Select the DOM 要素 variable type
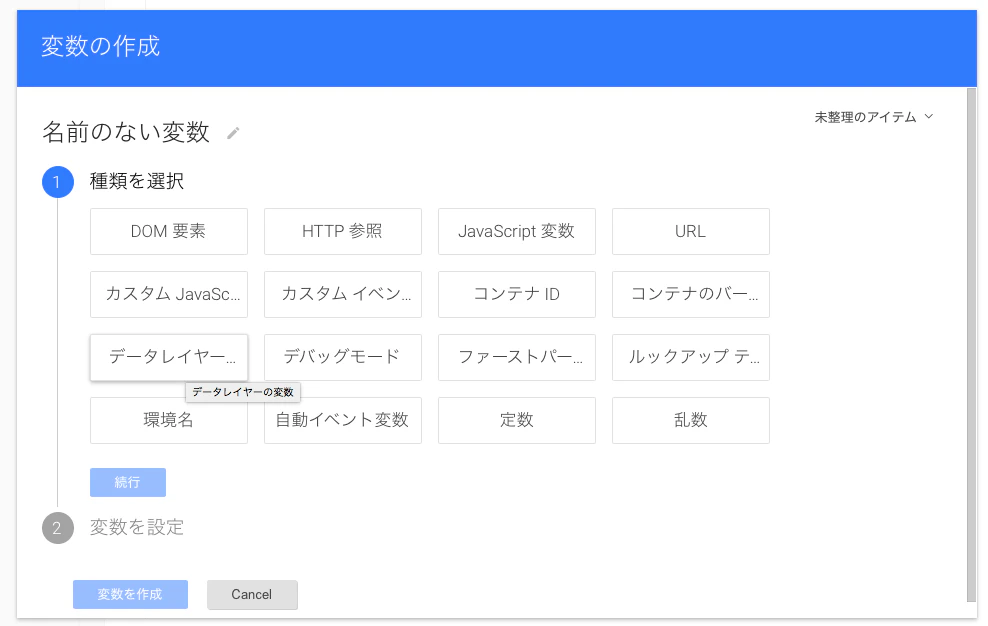The width and height of the screenshot is (988, 626). click(x=169, y=231)
